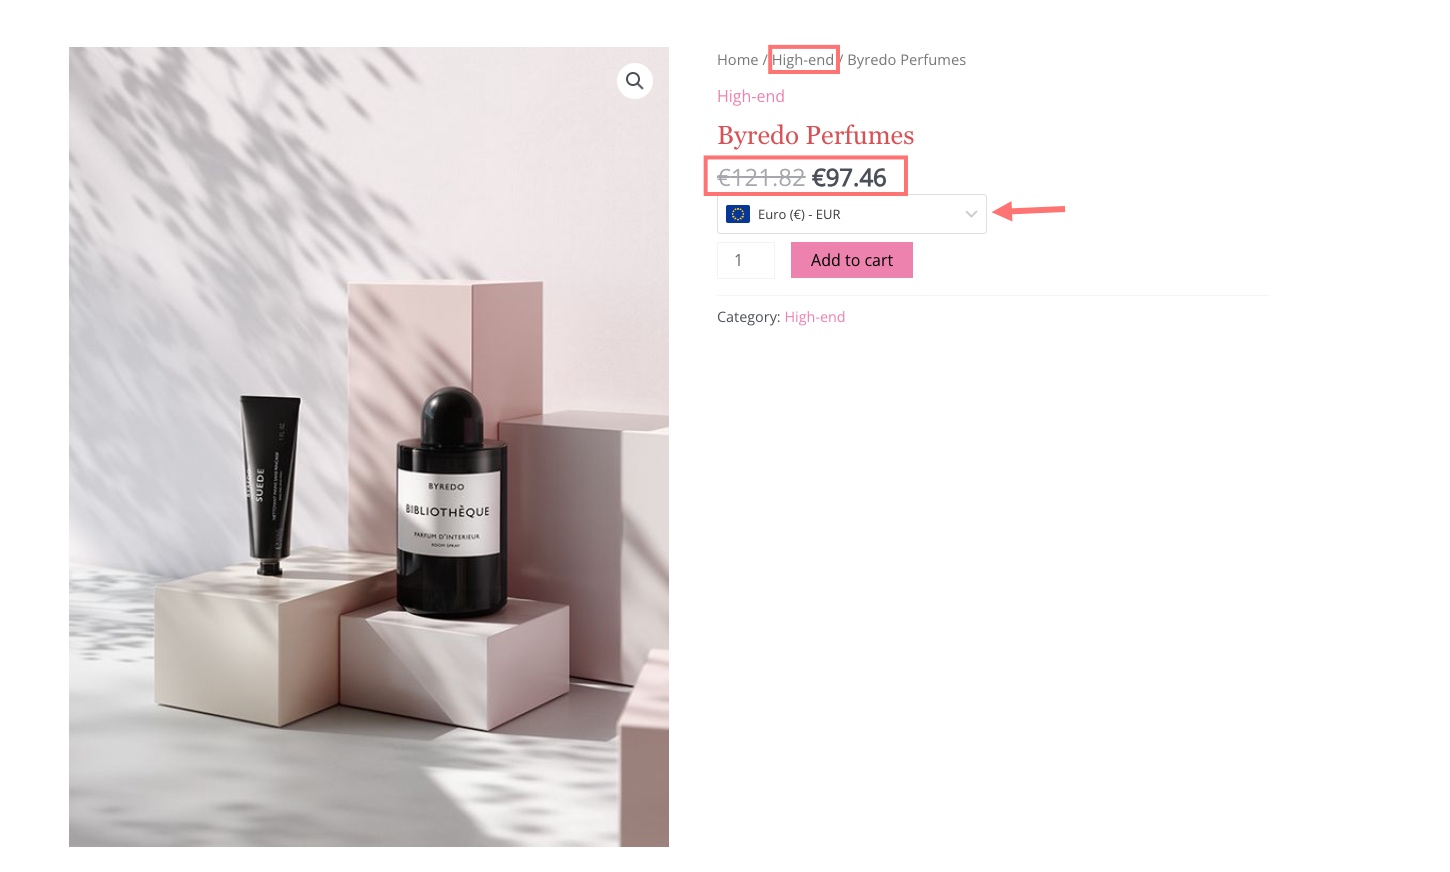This screenshot has height=872, width=1450.
Task: Click the red arrow pointing at currency selector
Action: (x=1029, y=210)
